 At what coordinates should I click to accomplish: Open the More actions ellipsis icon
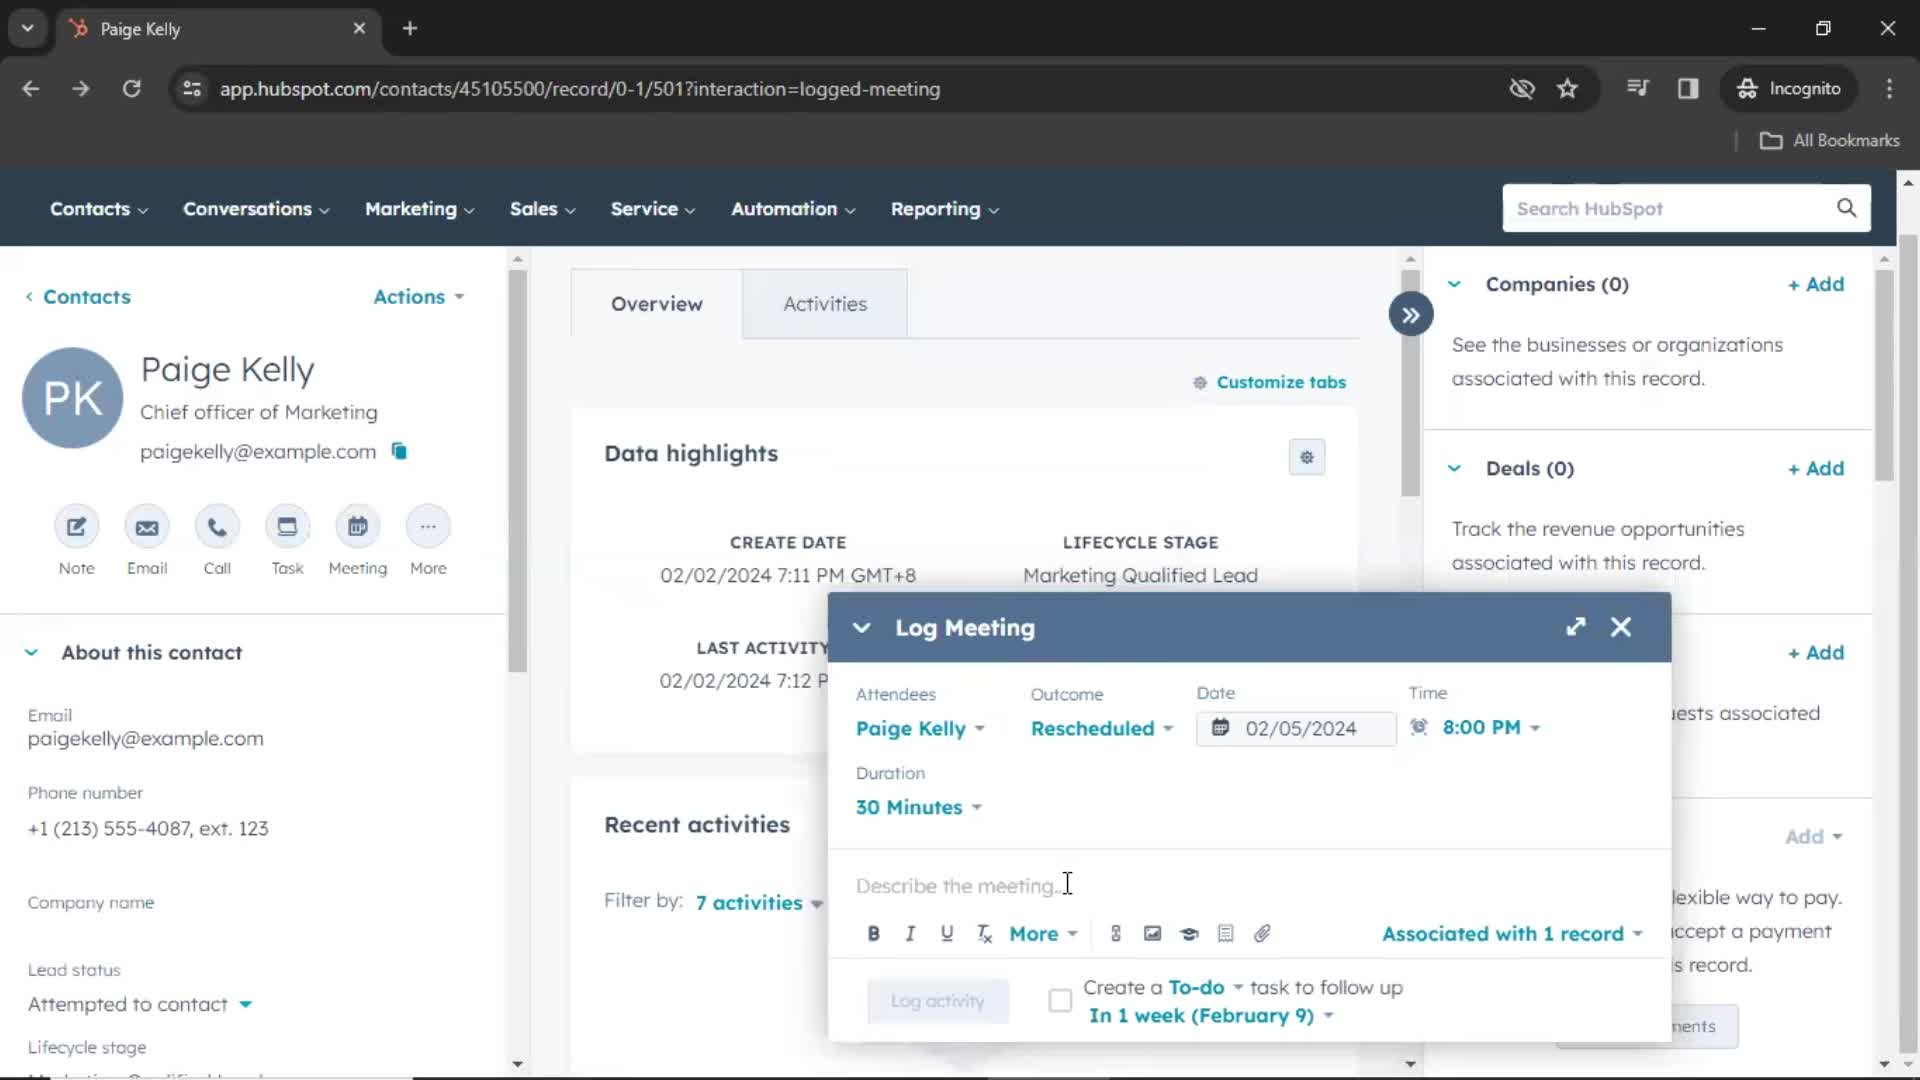coord(428,527)
